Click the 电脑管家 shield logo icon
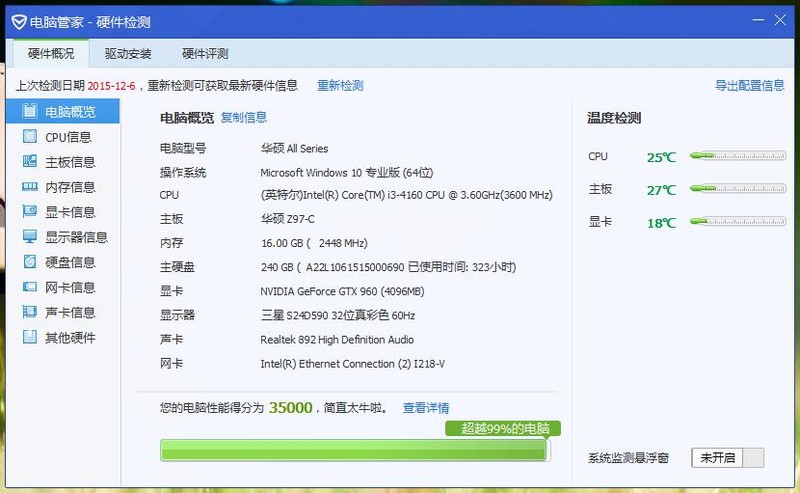The height and width of the screenshot is (493, 800). 19,22
